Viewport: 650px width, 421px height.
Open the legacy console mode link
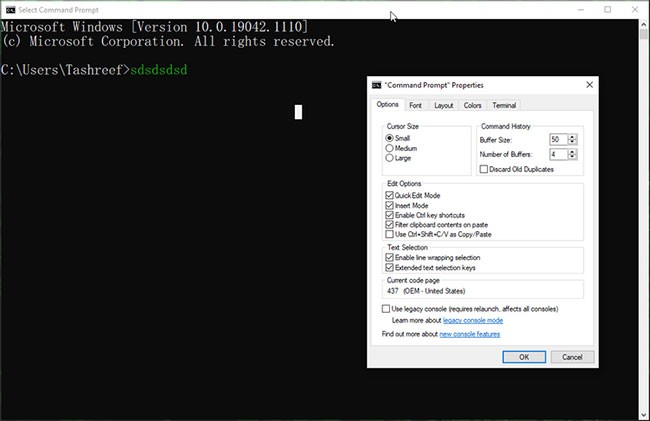tap(472, 320)
